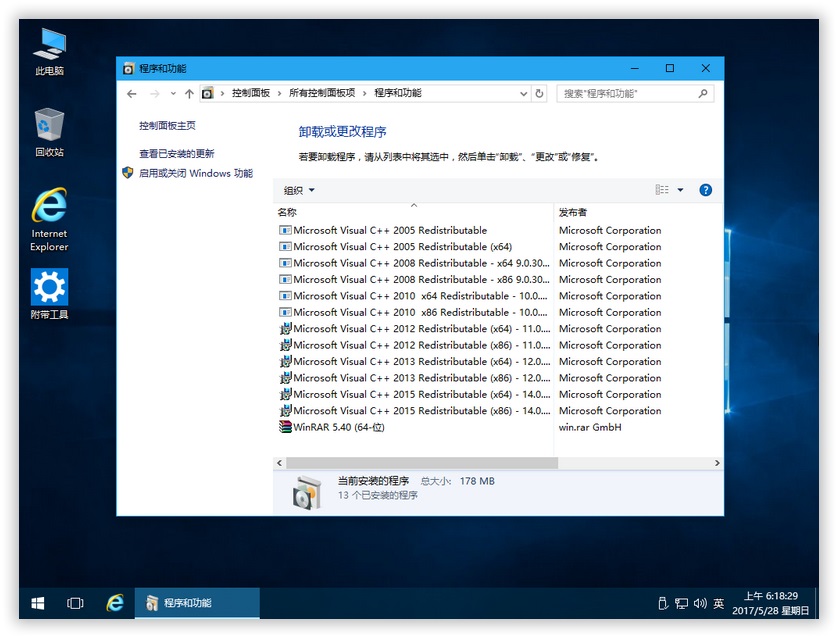Screen dimensions: 838x638
Task: Click the address bar control panel icon
Action: tap(208, 94)
